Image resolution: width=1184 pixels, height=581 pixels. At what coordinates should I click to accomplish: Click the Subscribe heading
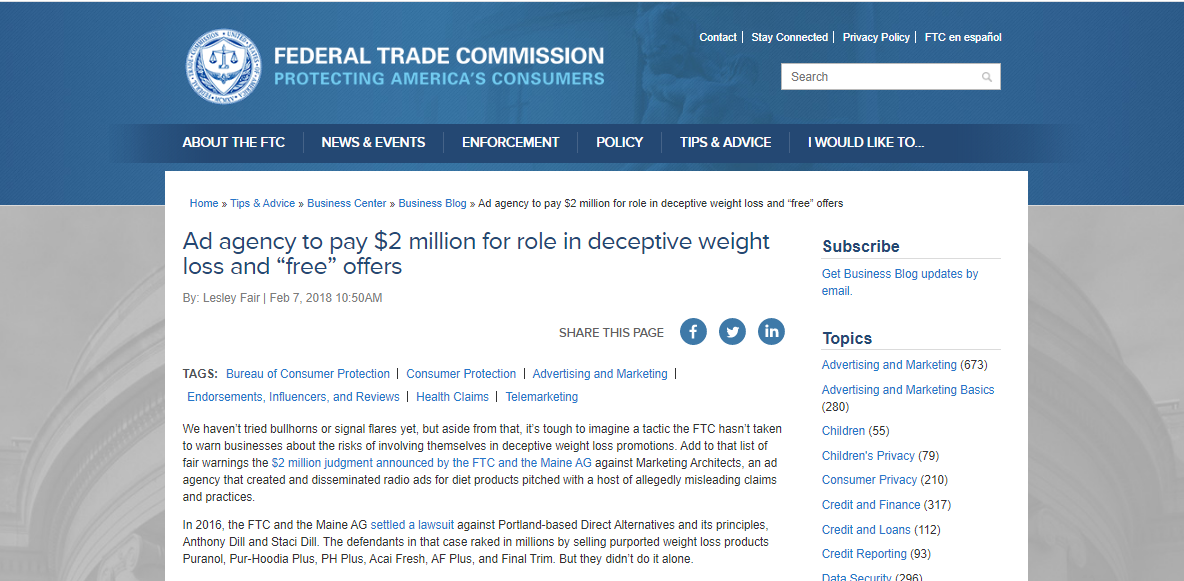[x=861, y=246]
